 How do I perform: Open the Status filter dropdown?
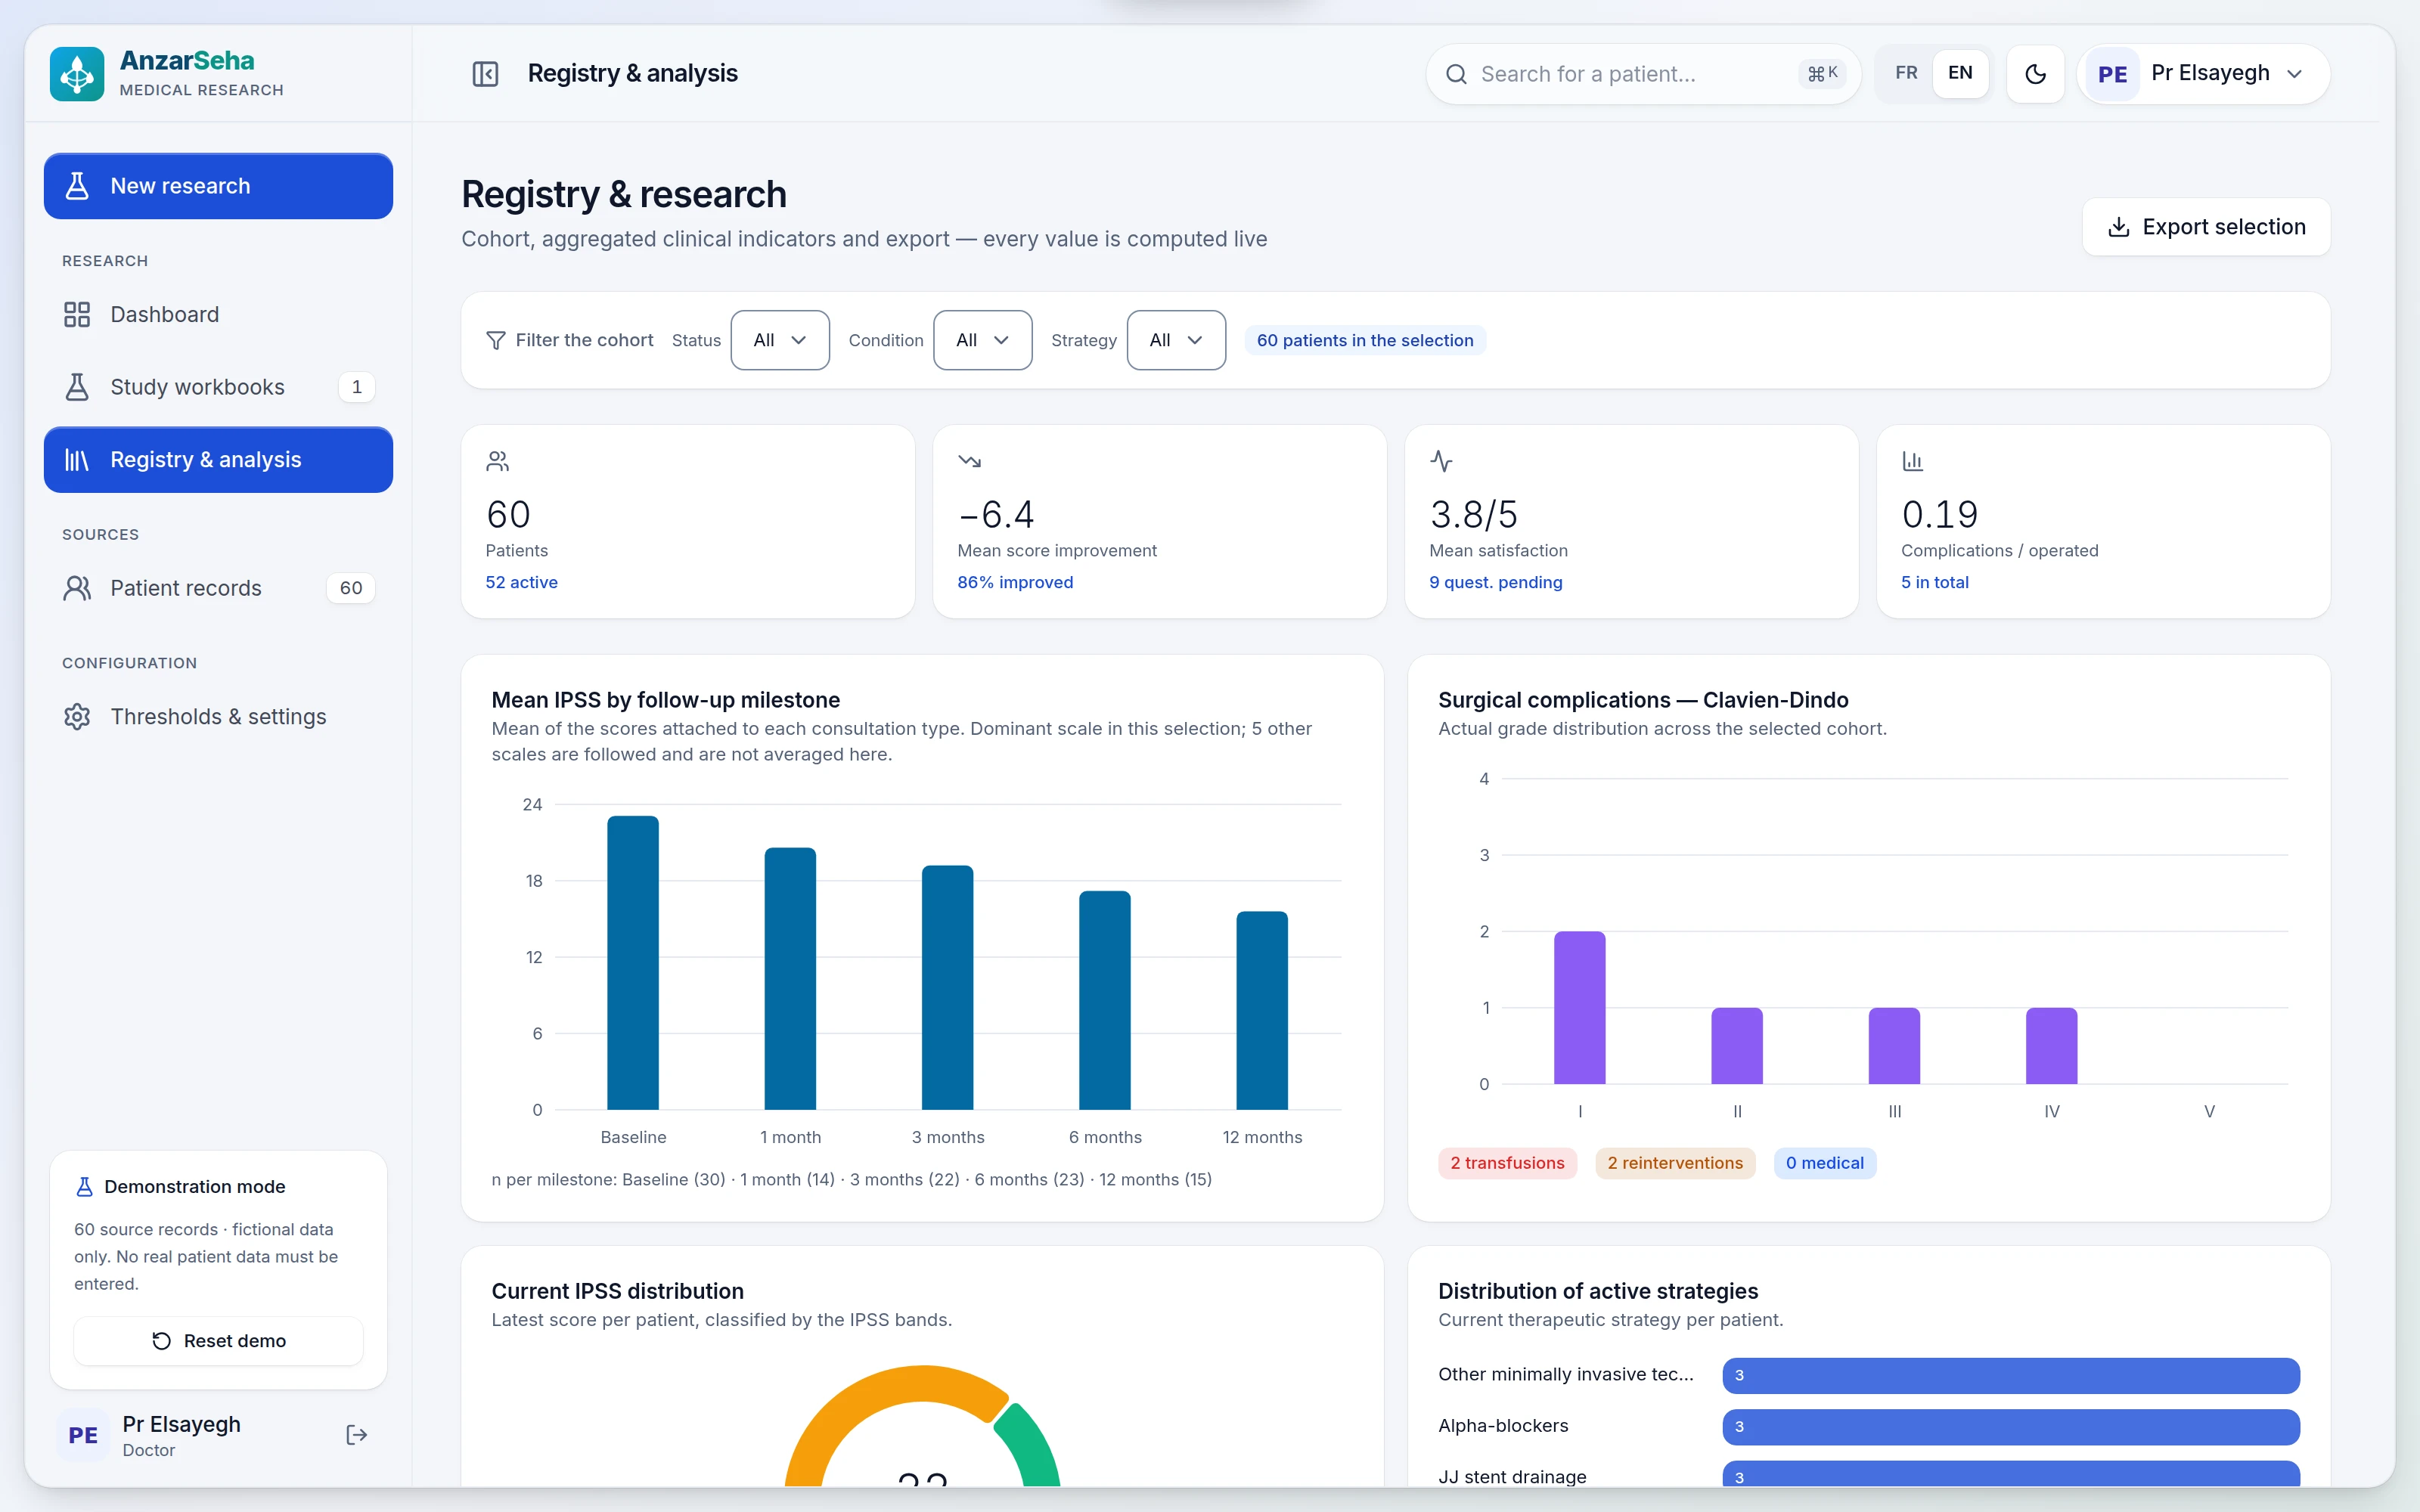point(780,340)
